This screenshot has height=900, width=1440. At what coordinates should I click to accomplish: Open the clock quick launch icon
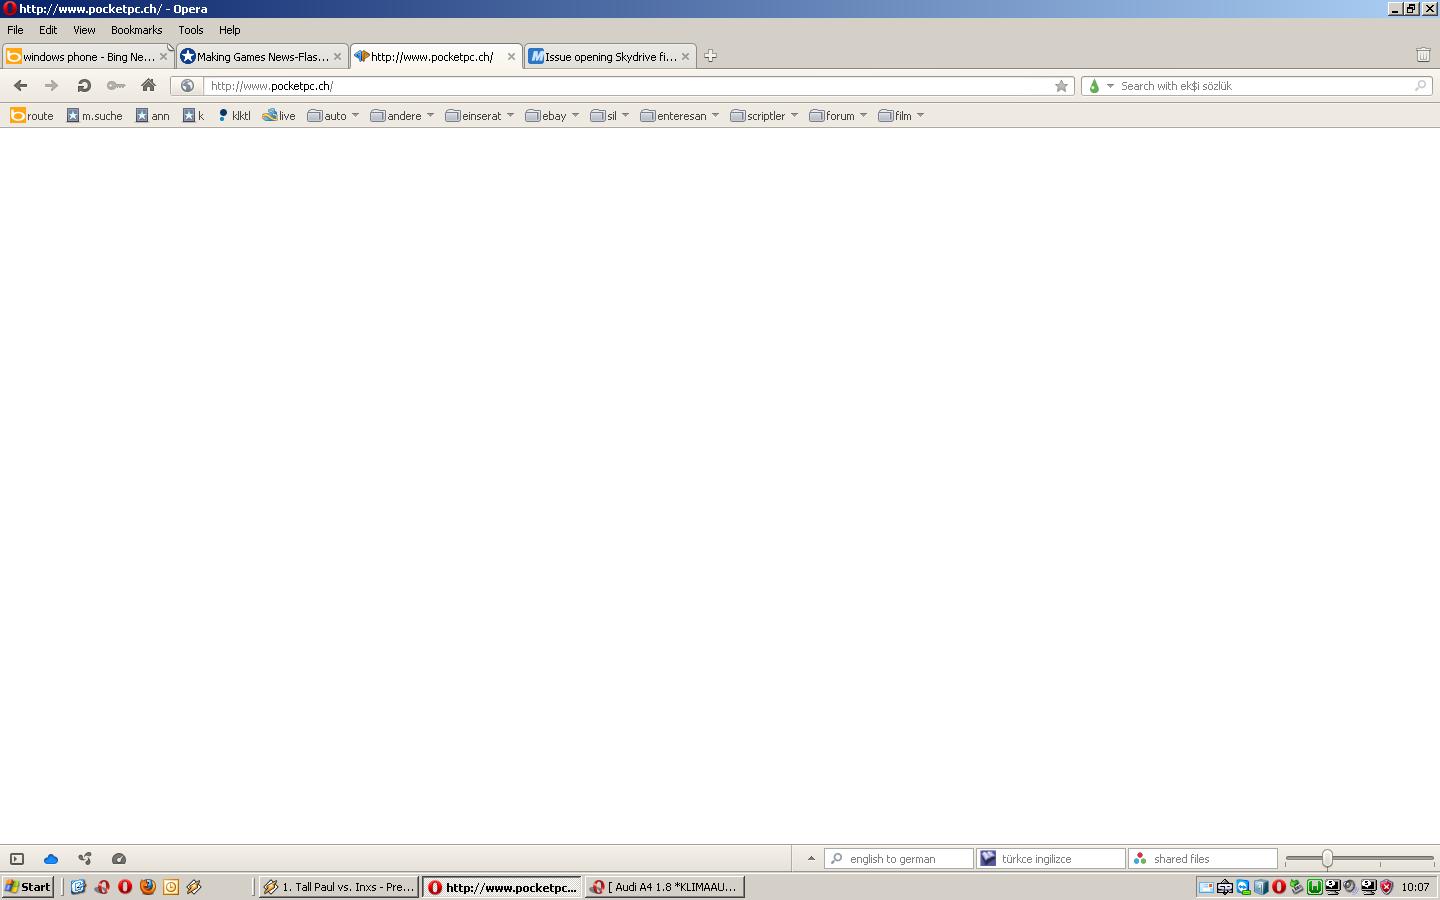point(171,887)
